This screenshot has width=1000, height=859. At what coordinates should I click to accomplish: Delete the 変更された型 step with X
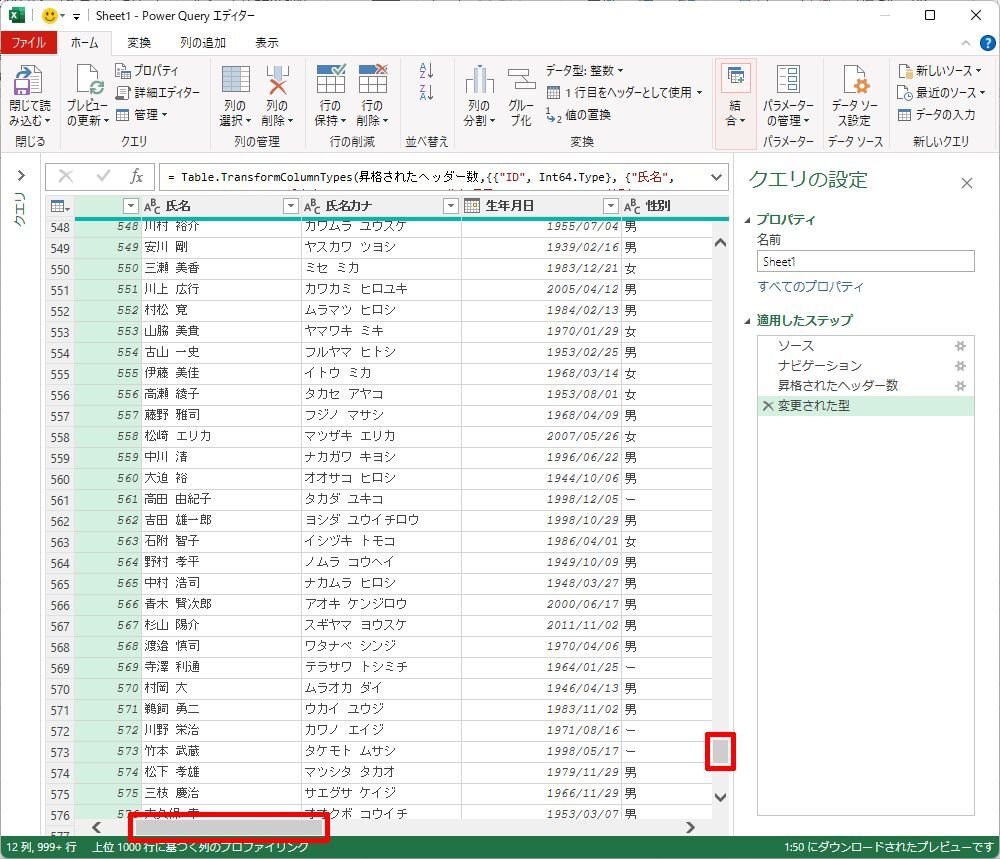pos(767,406)
